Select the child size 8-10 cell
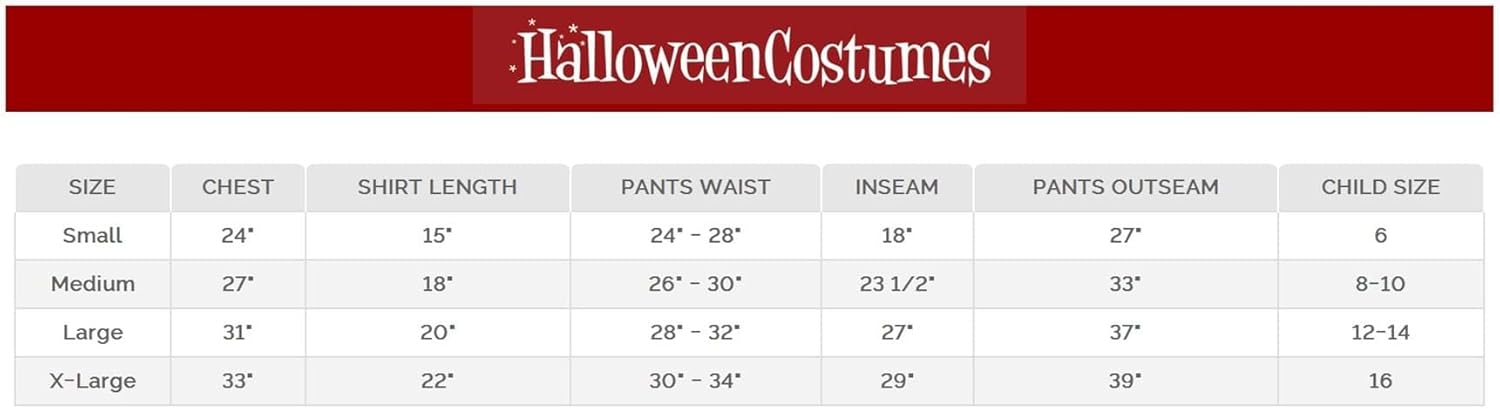This screenshot has height=409, width=1500. [1380, 284]
